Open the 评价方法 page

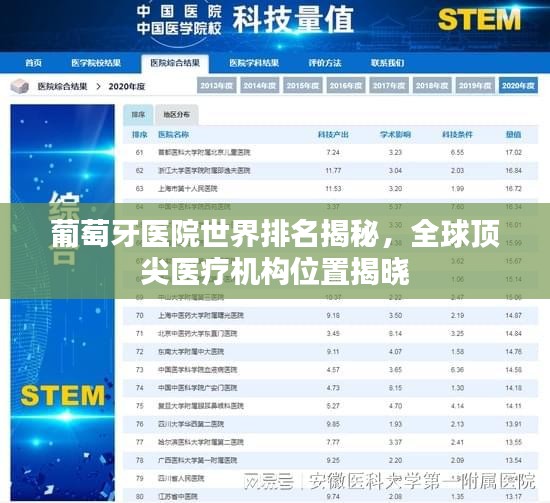(325, 63)
